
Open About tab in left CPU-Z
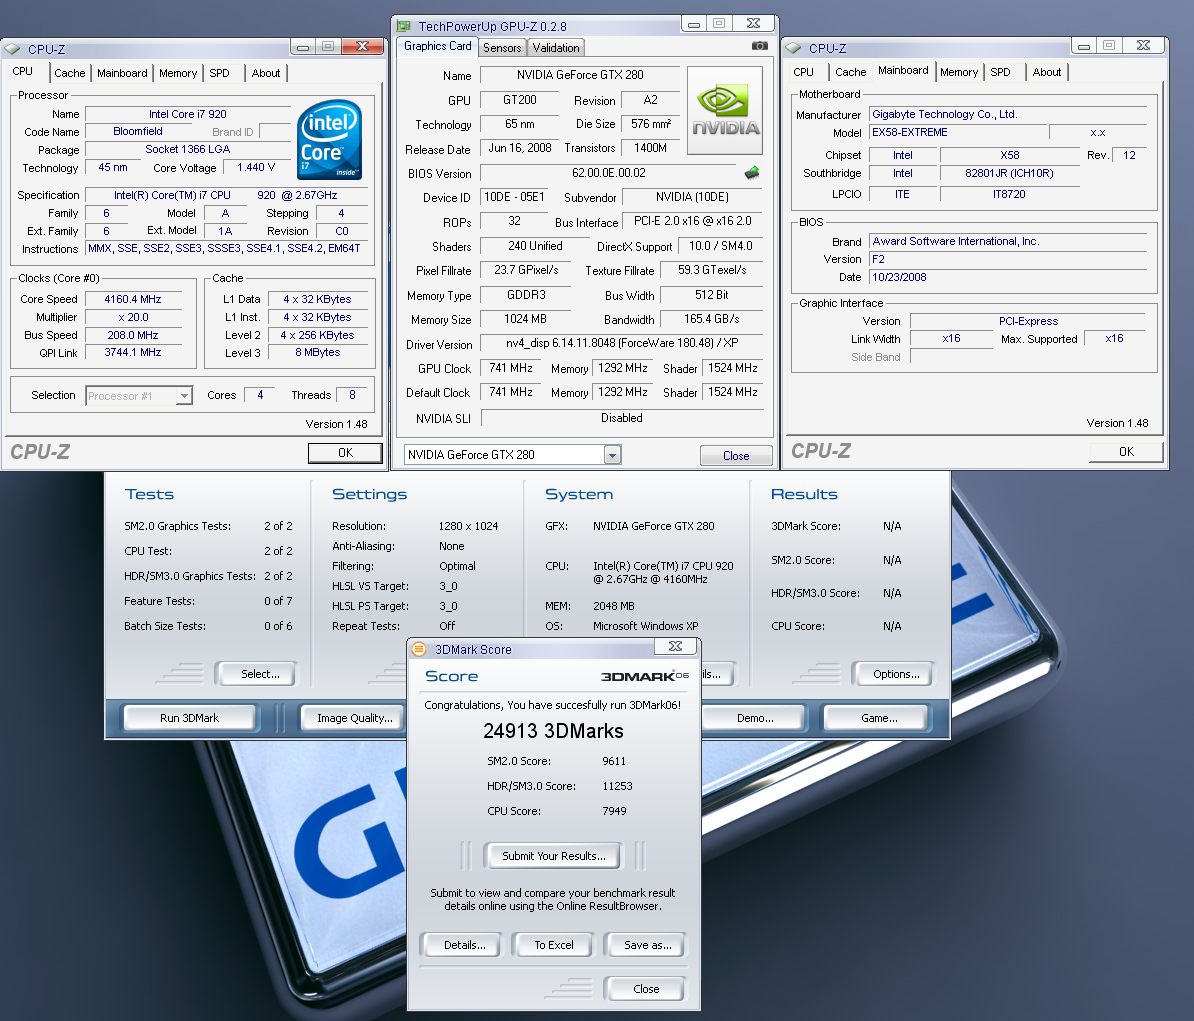pyautogui.click(x=266, y=73)
